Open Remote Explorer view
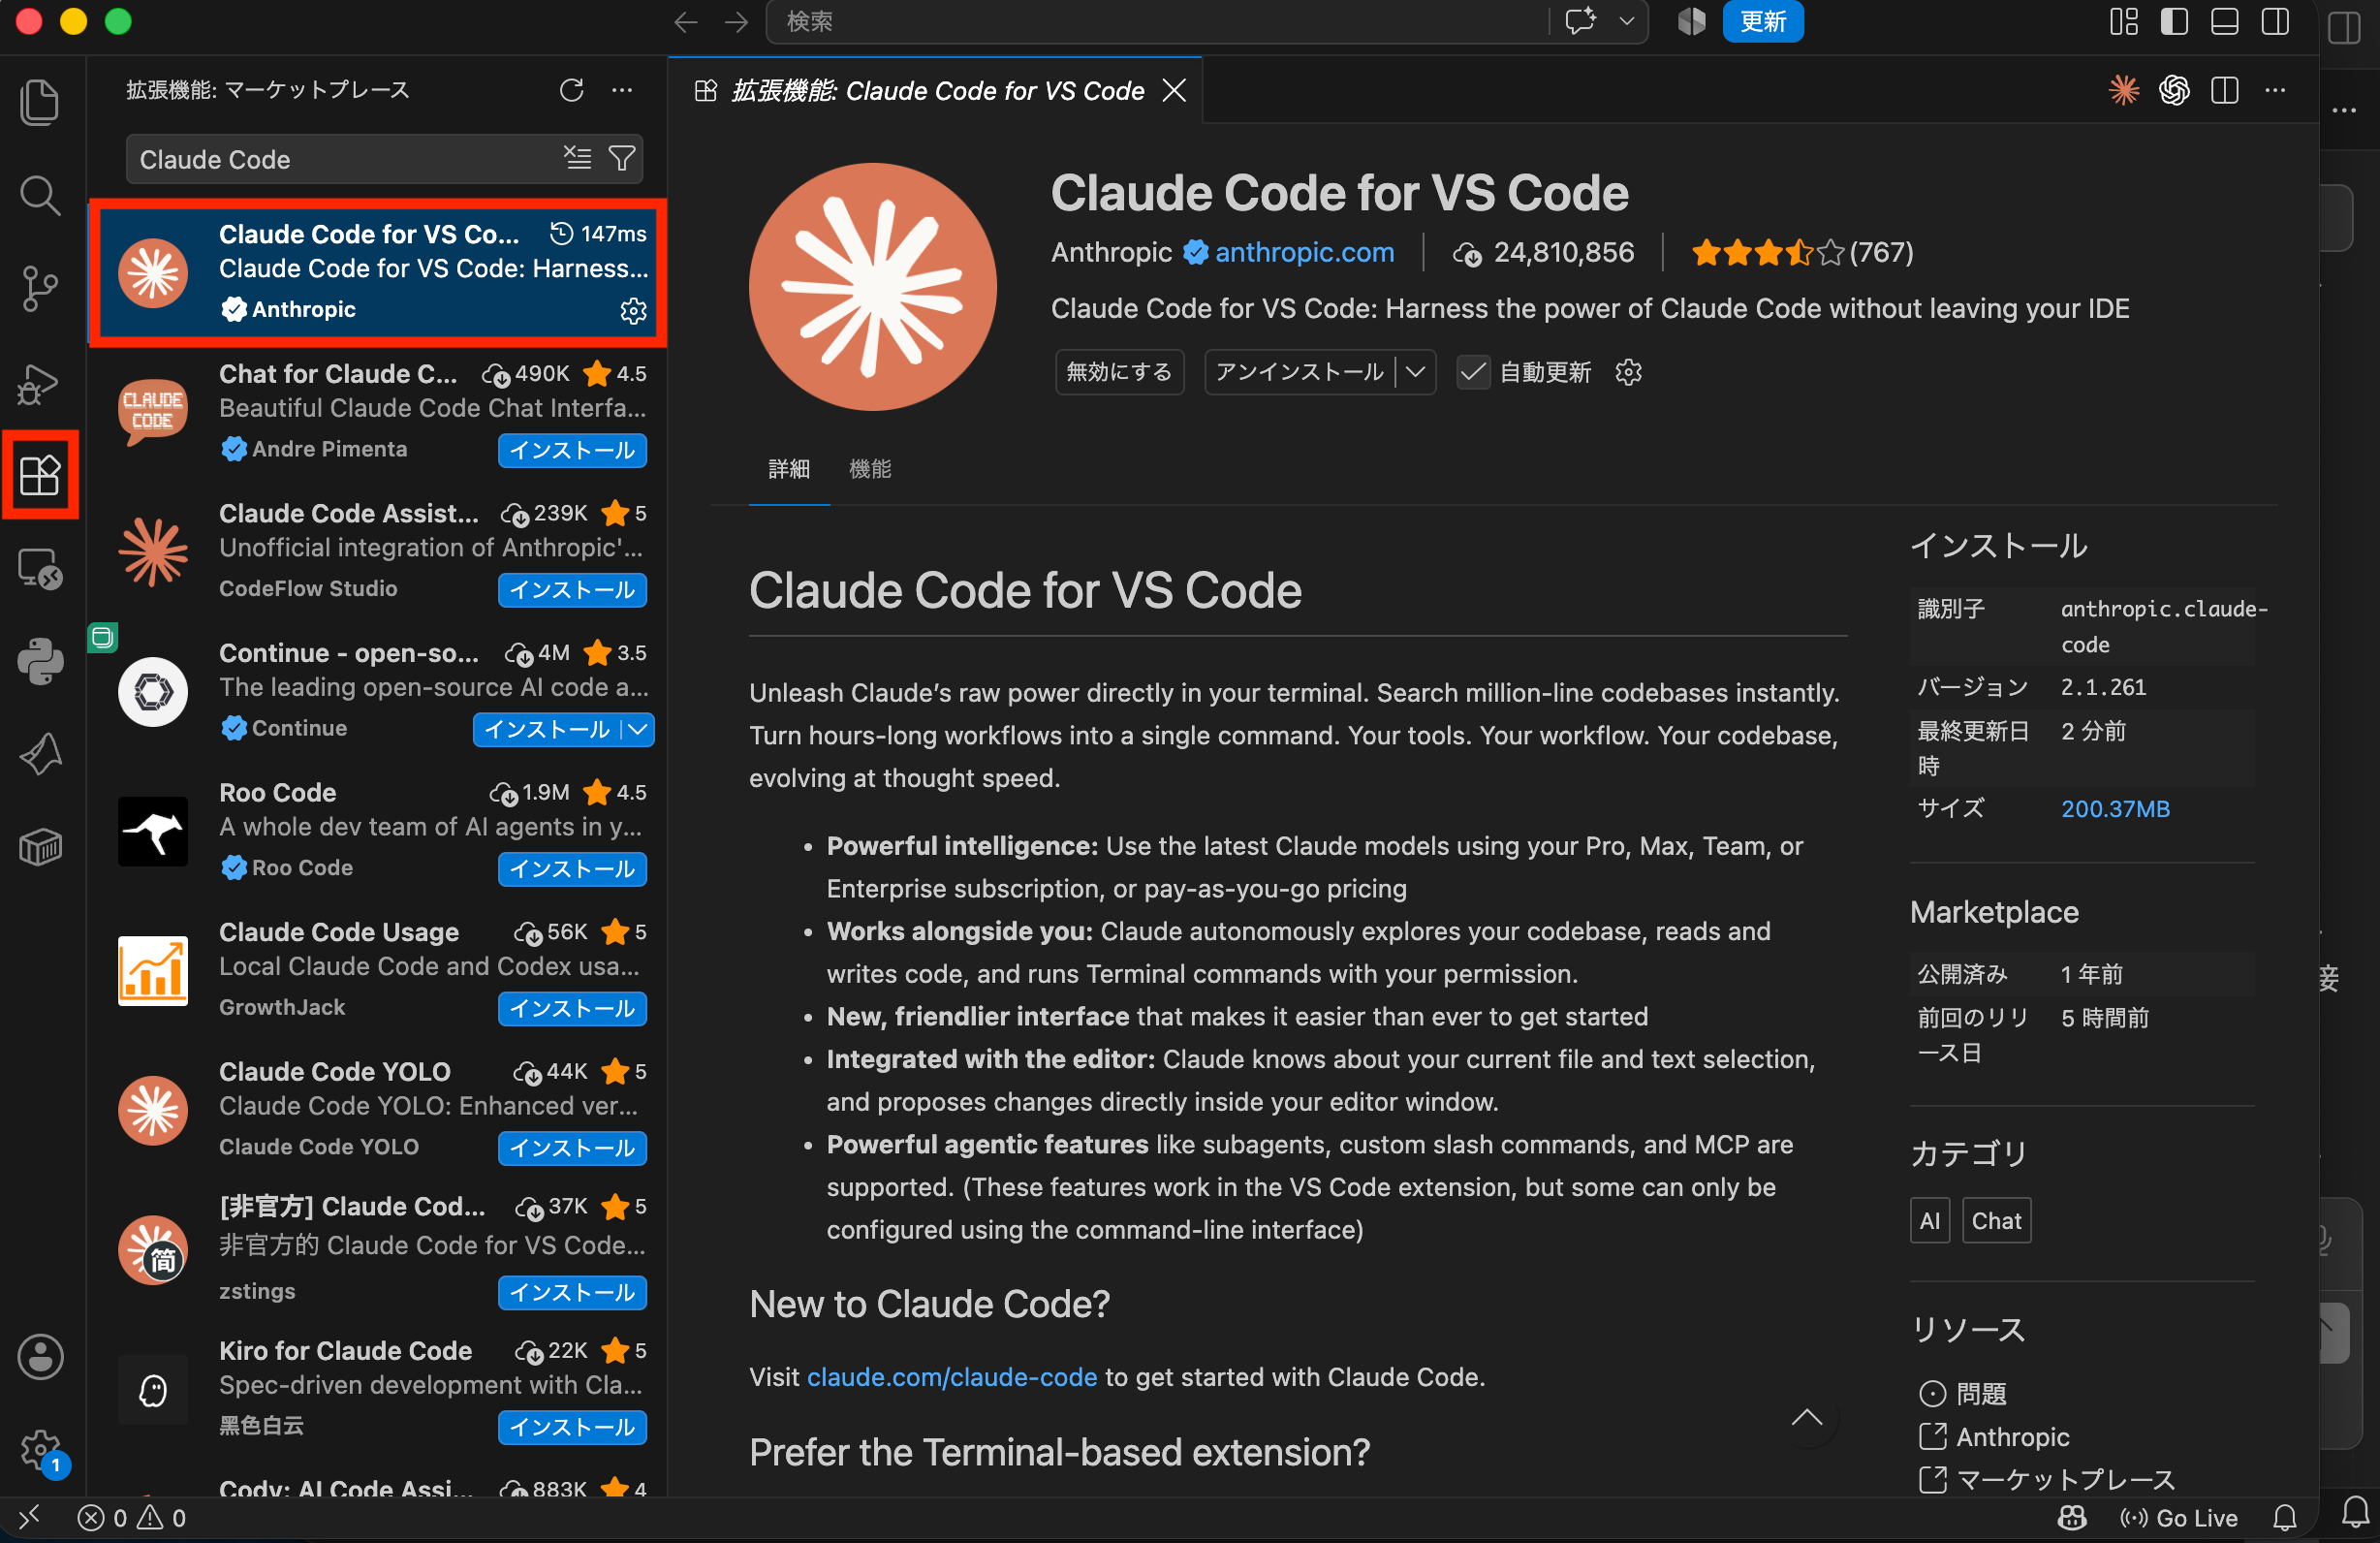This screenshot has height=1543, width=2380. pyautogui.click(x=40, y=569)
